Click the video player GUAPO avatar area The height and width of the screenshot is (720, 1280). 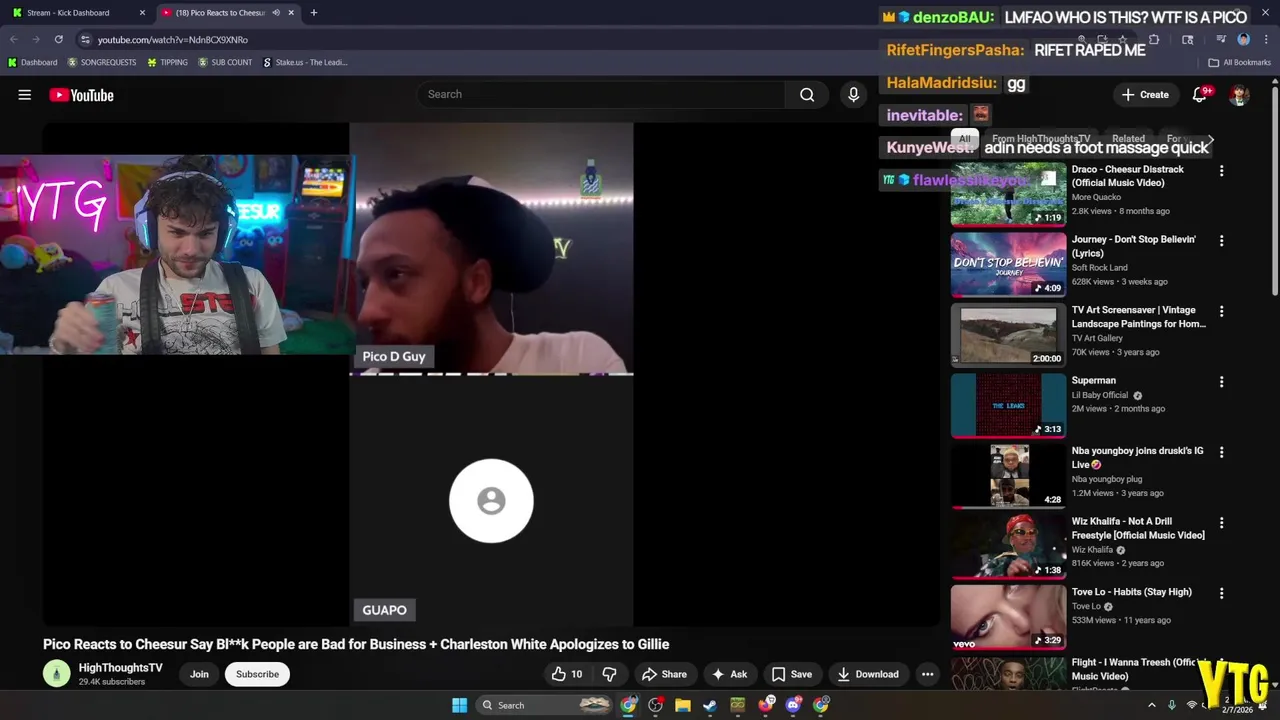[x=491, y=501]
